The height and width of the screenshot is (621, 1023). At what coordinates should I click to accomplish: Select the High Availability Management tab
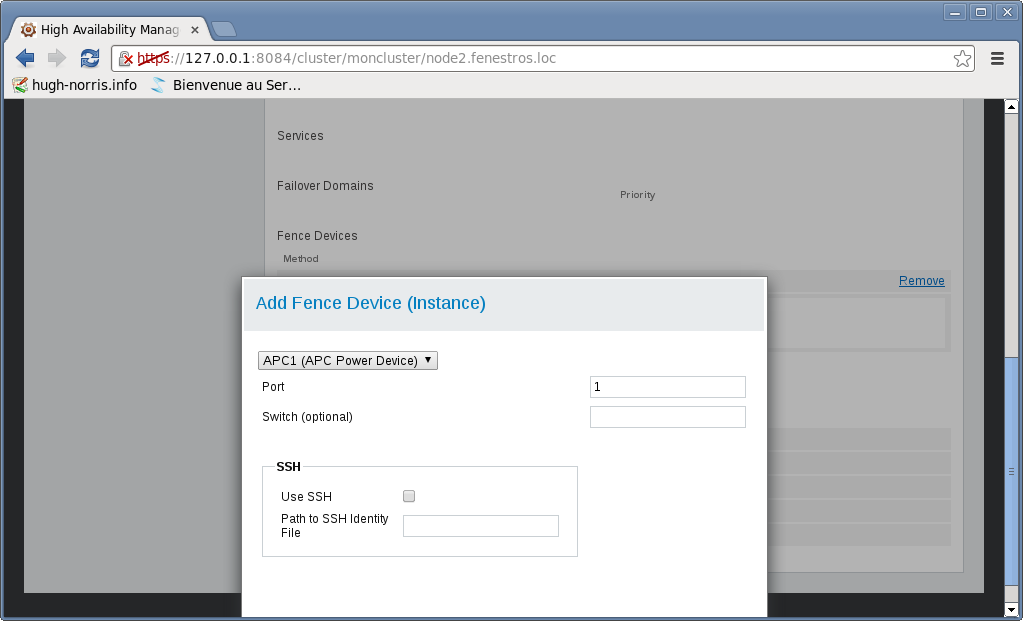[105, 30]
